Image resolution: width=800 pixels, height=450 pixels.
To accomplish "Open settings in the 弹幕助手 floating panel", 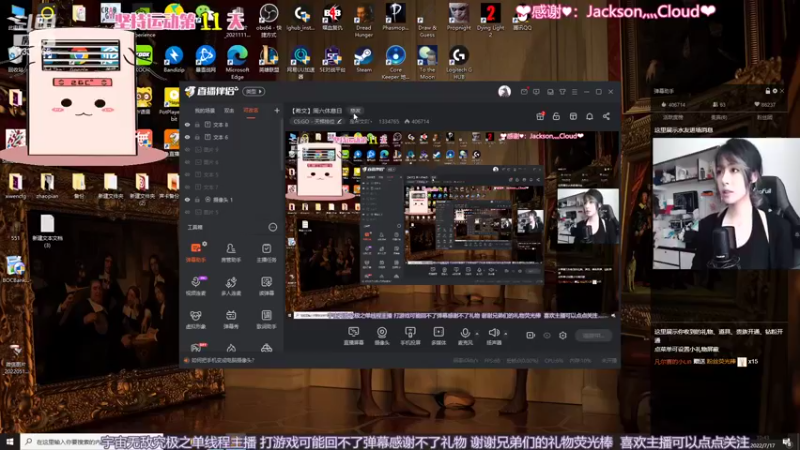I will [774, 91].
